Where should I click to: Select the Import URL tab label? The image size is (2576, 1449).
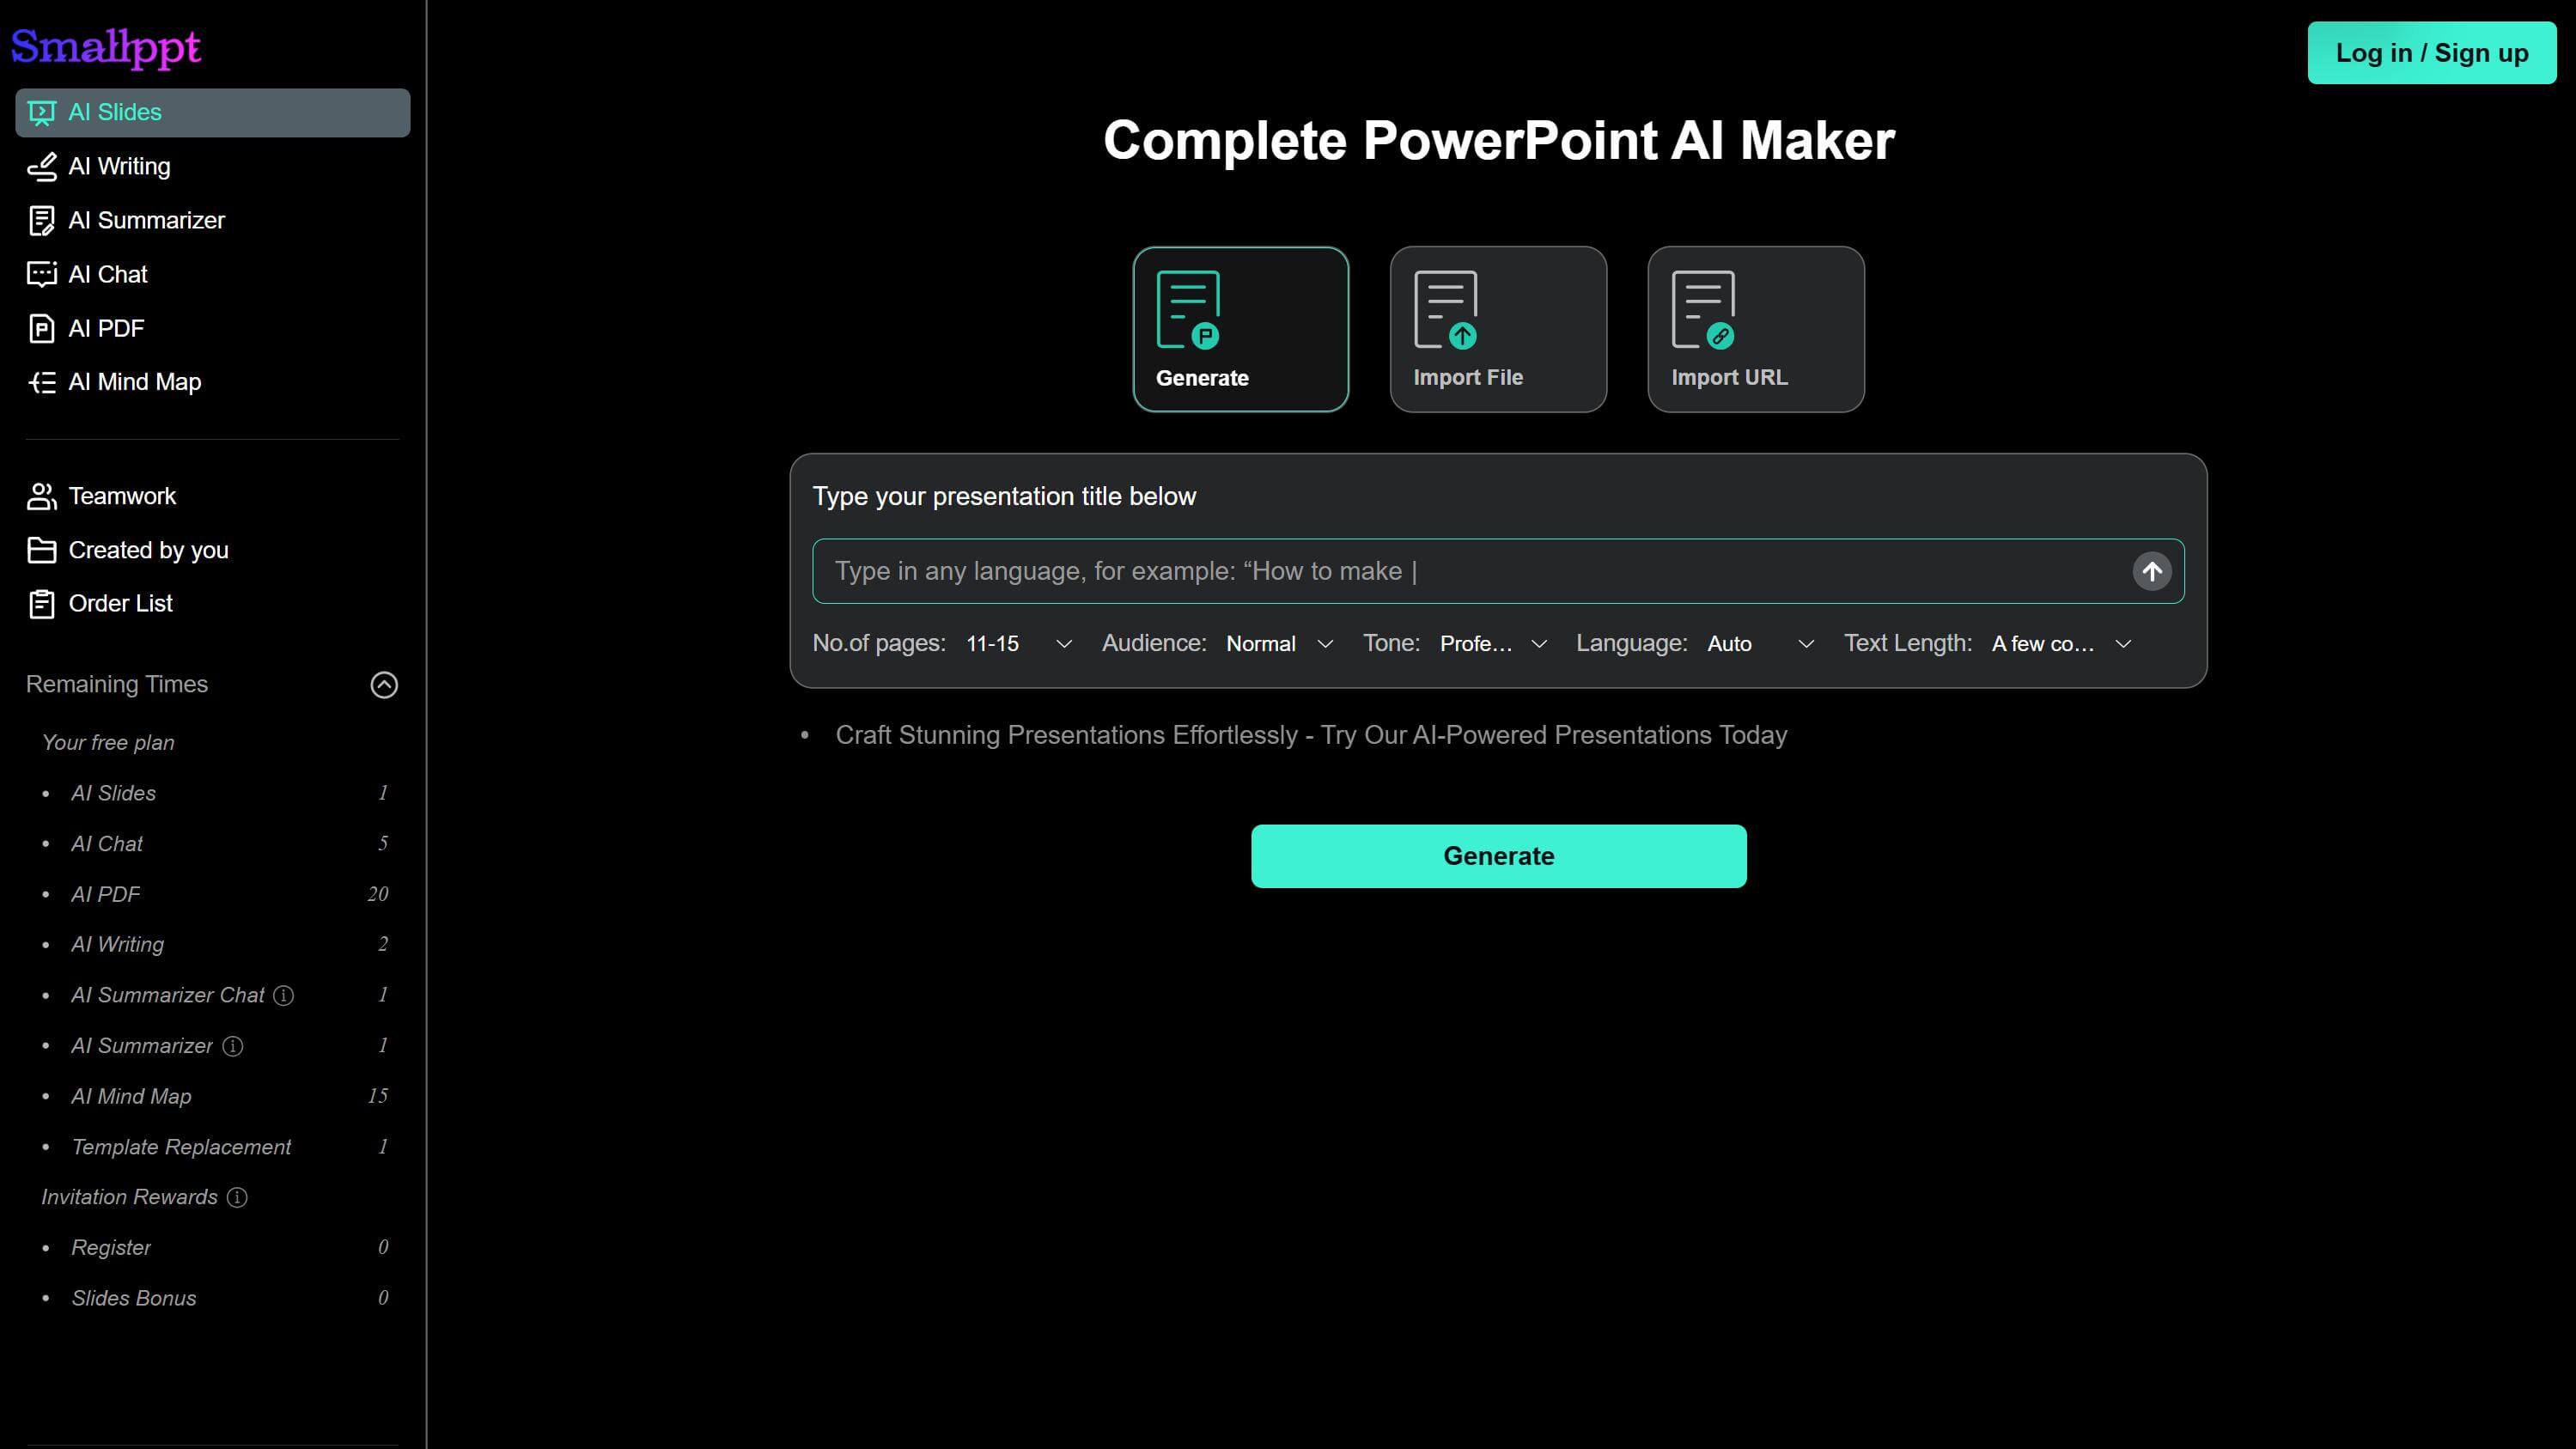(x=1729, y=378)
